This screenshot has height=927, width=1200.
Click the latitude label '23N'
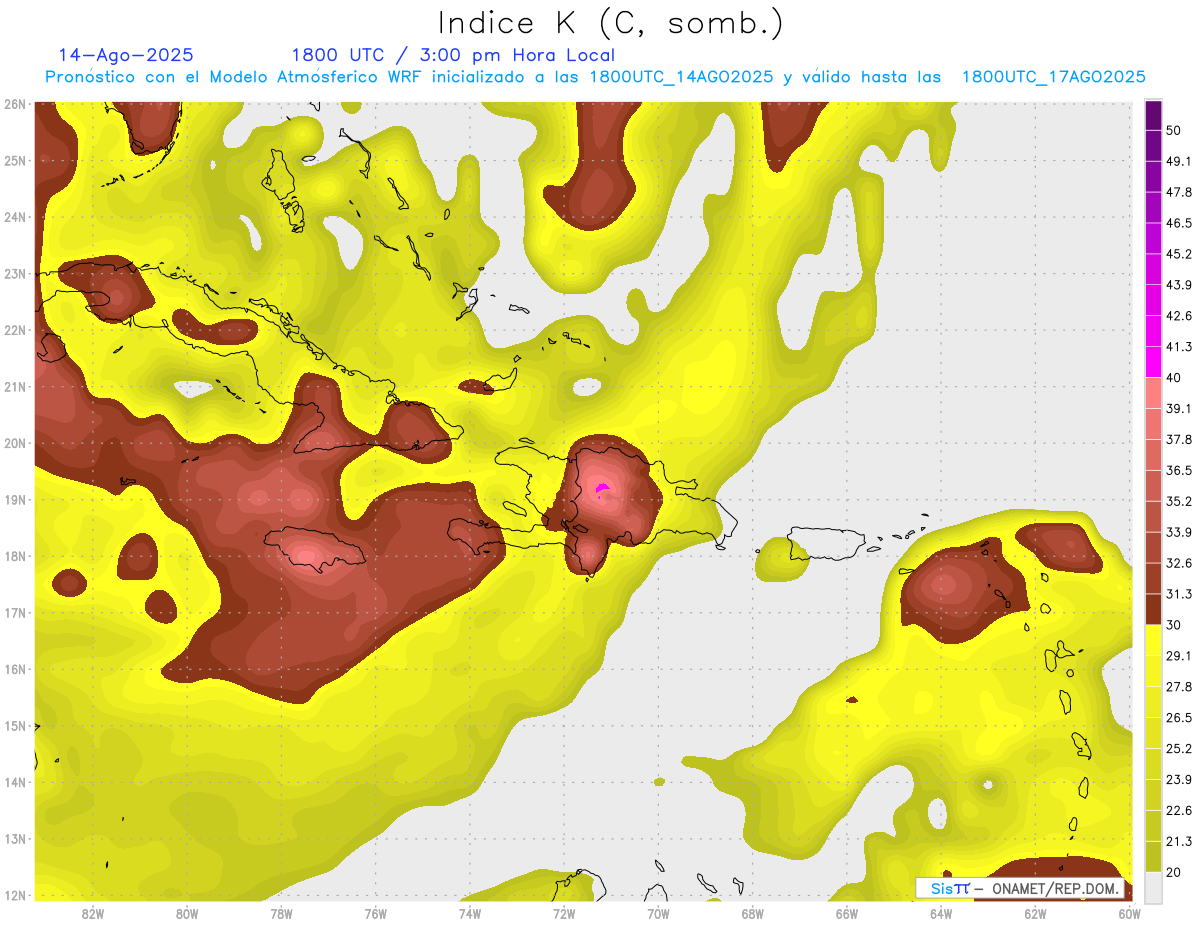click(x=15, y=274)
